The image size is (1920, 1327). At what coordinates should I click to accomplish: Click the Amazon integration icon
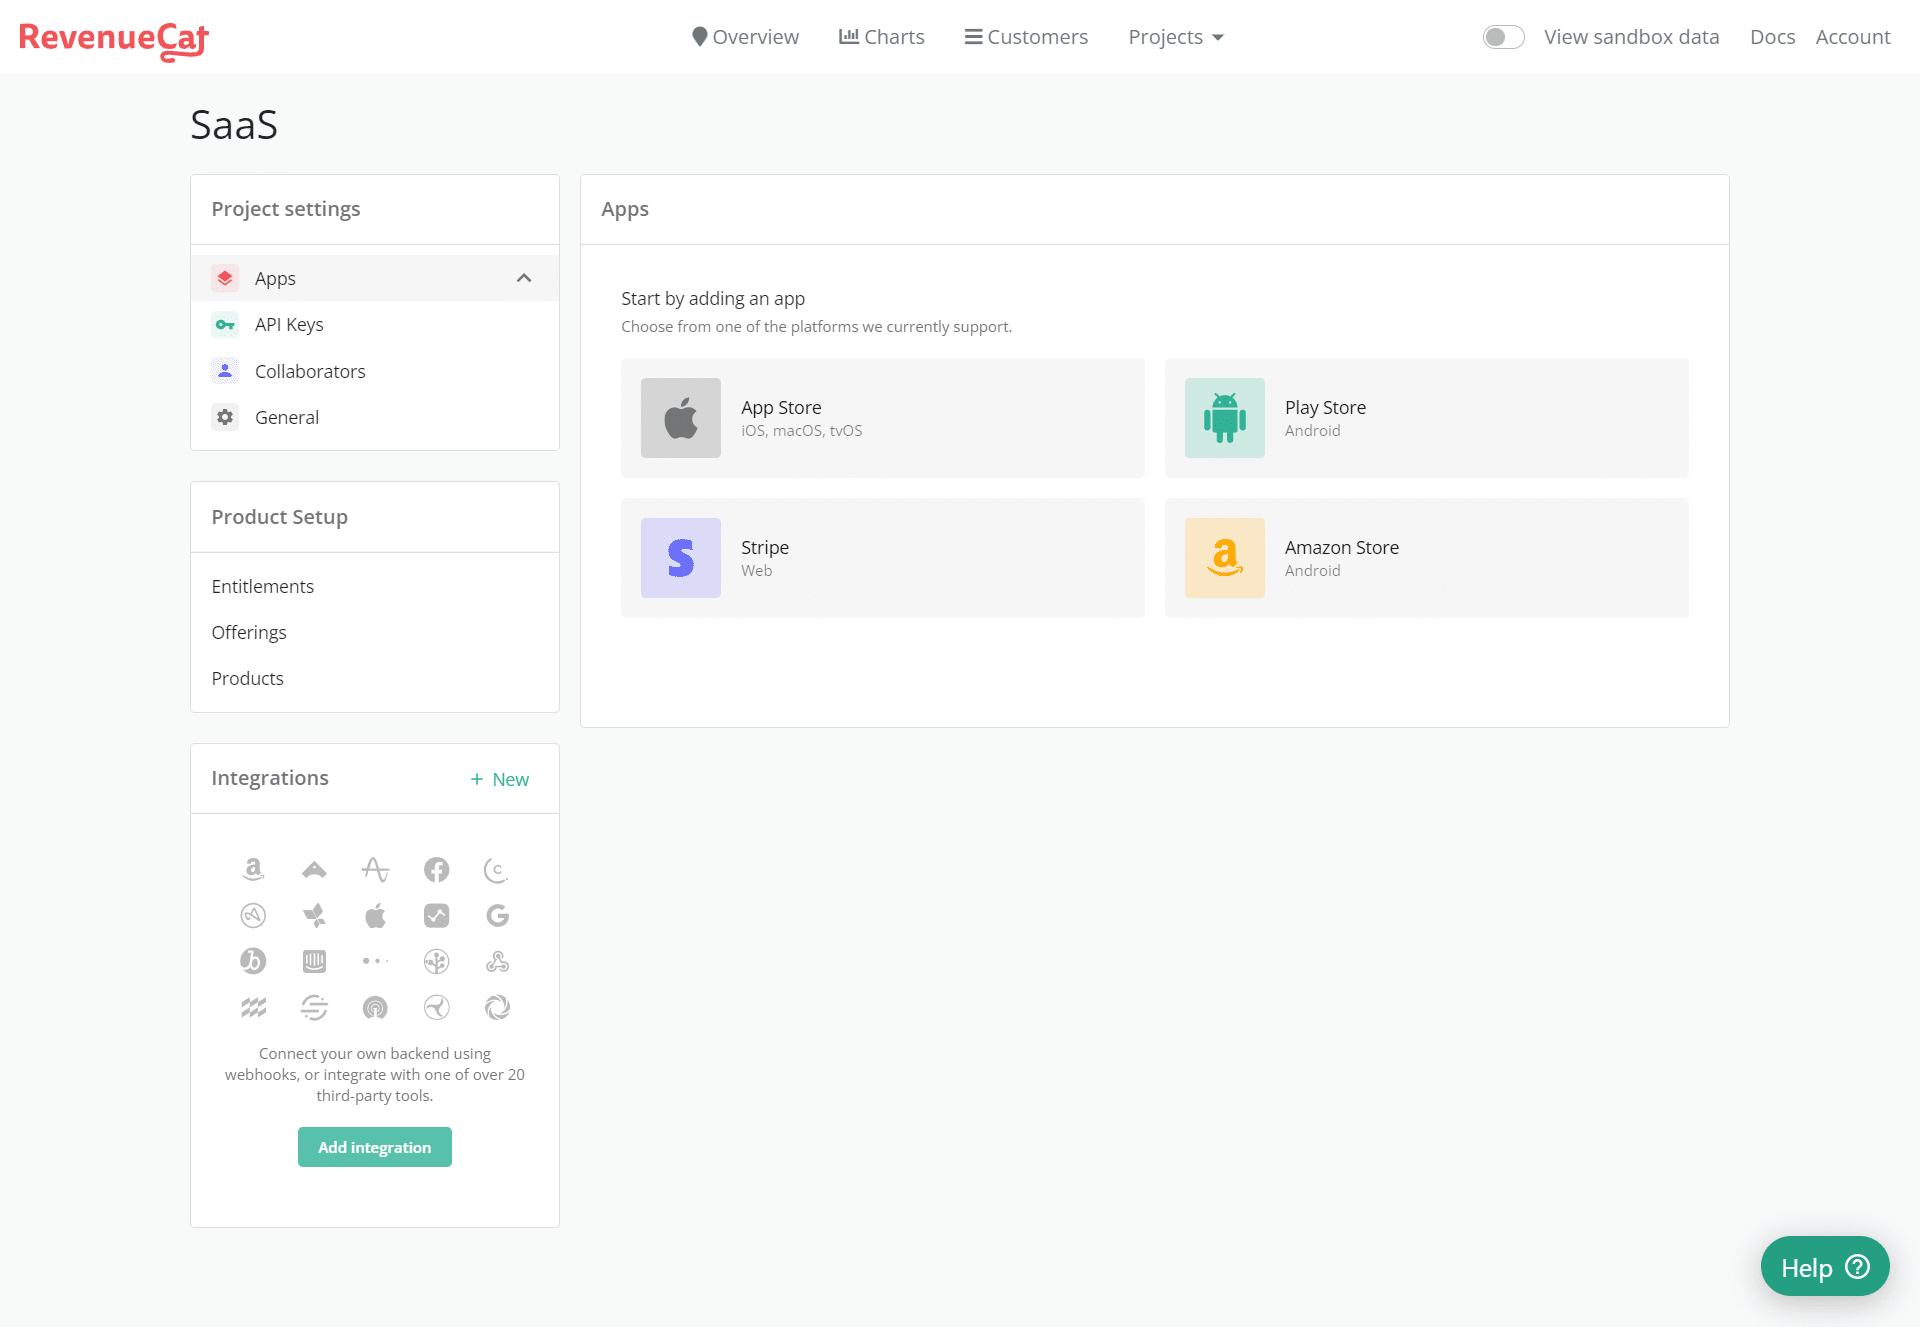tap(253, 870)
